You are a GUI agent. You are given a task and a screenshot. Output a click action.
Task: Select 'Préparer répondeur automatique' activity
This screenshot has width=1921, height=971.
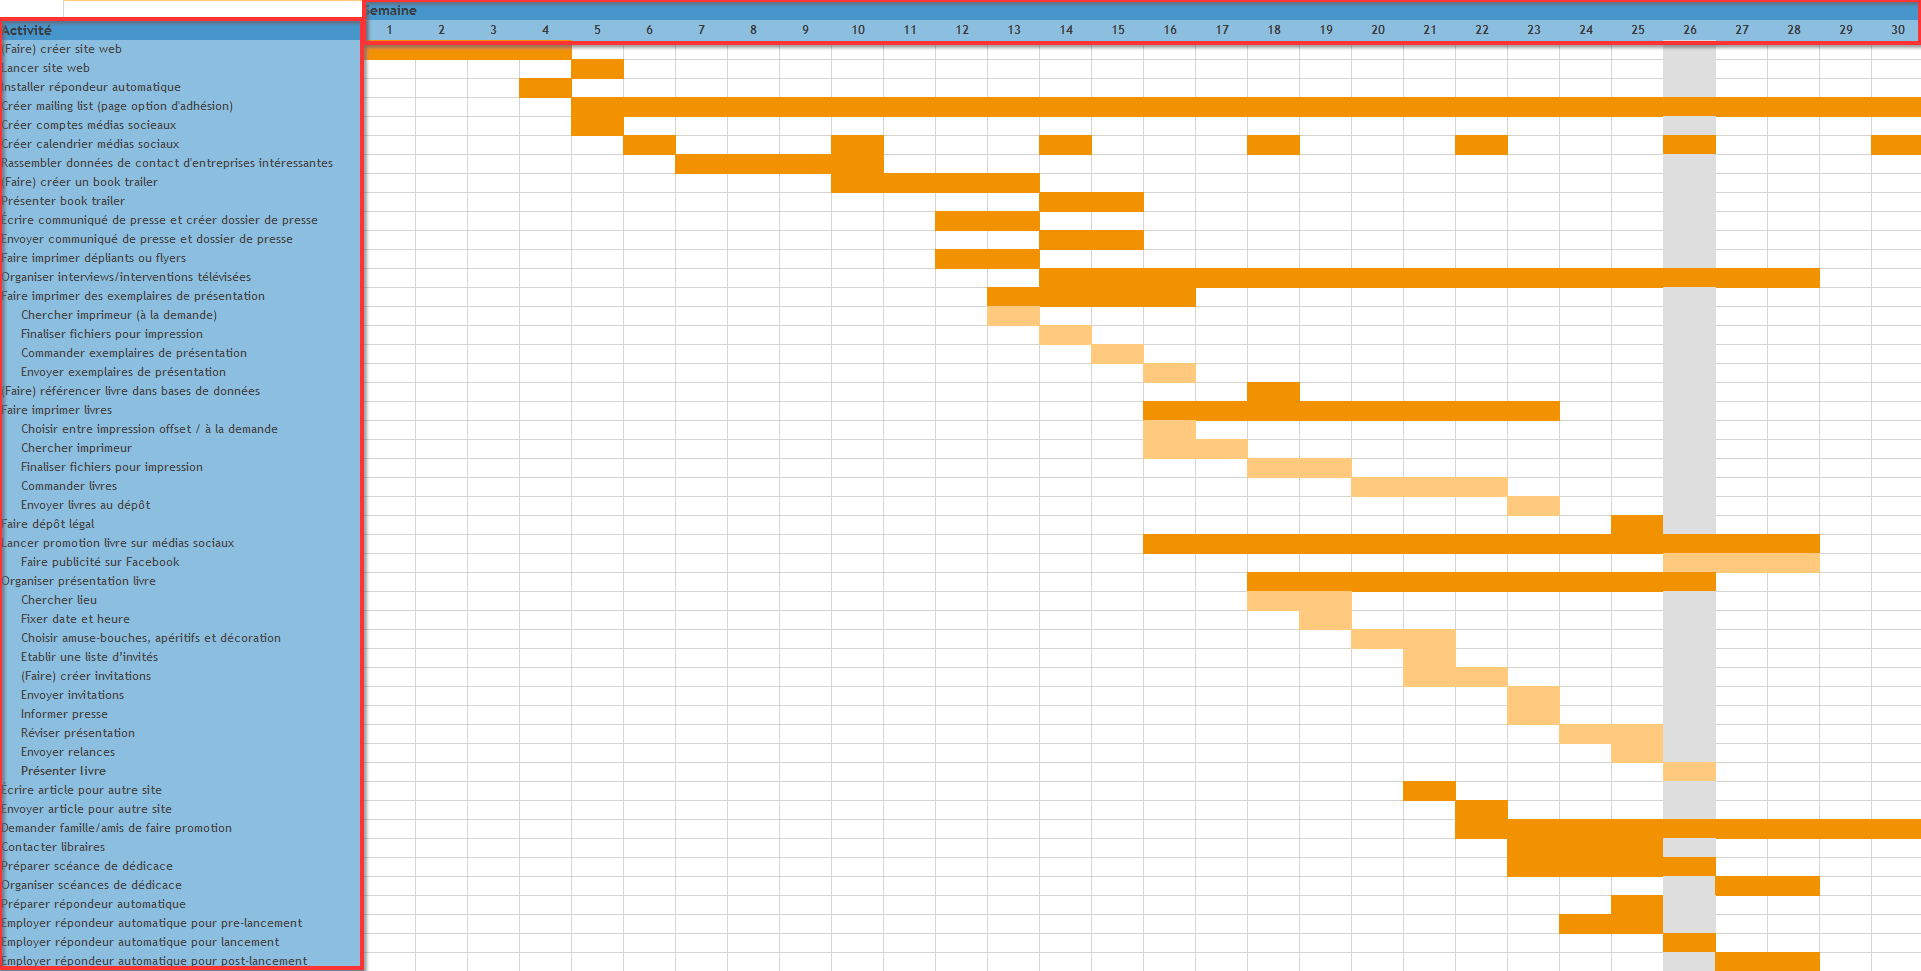[x=181, y=904]
